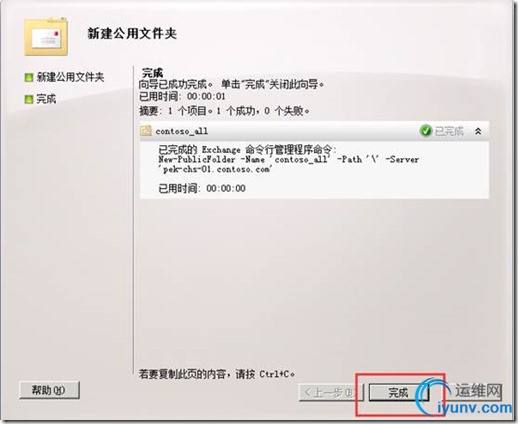The width and height of the screenshot is (518, 424).
Task: Click the green square beside 新建公用文件夹 step
Action: coord(29,78)
